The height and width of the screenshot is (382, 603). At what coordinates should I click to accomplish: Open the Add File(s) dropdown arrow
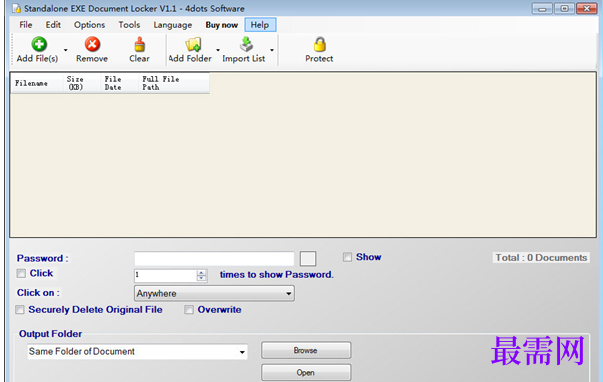[65, 50]
